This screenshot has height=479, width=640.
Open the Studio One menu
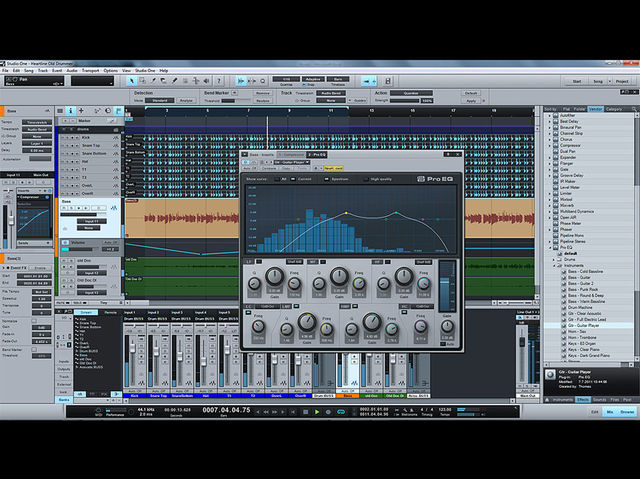(145, 71)
